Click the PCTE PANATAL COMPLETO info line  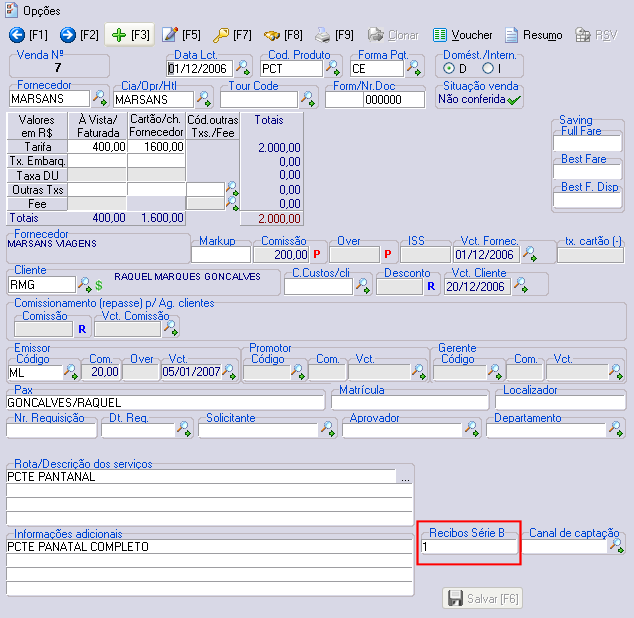(209, 547)
